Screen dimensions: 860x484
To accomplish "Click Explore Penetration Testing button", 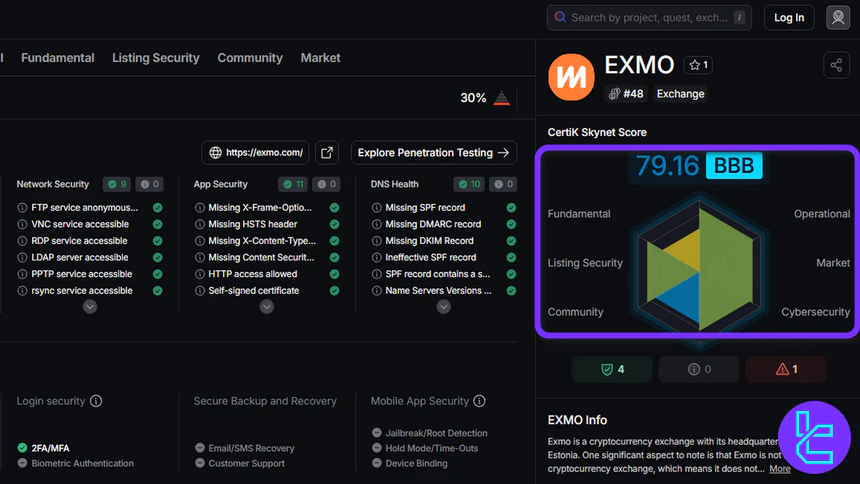I will tap(433, 153).
